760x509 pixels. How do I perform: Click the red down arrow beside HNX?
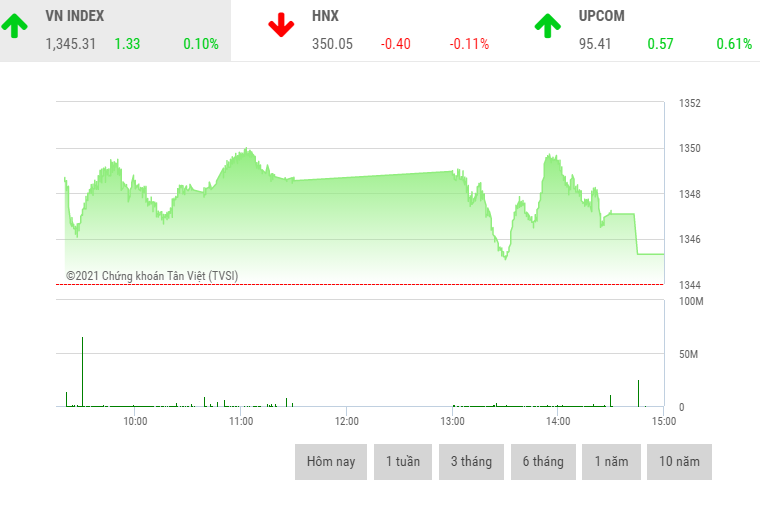tap(281, 26)
